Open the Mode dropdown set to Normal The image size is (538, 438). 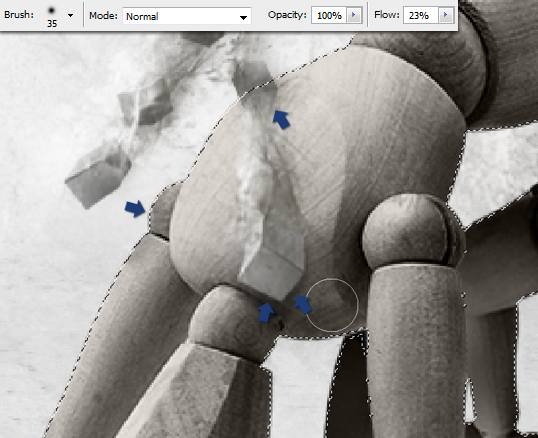(x=187, y=16)
